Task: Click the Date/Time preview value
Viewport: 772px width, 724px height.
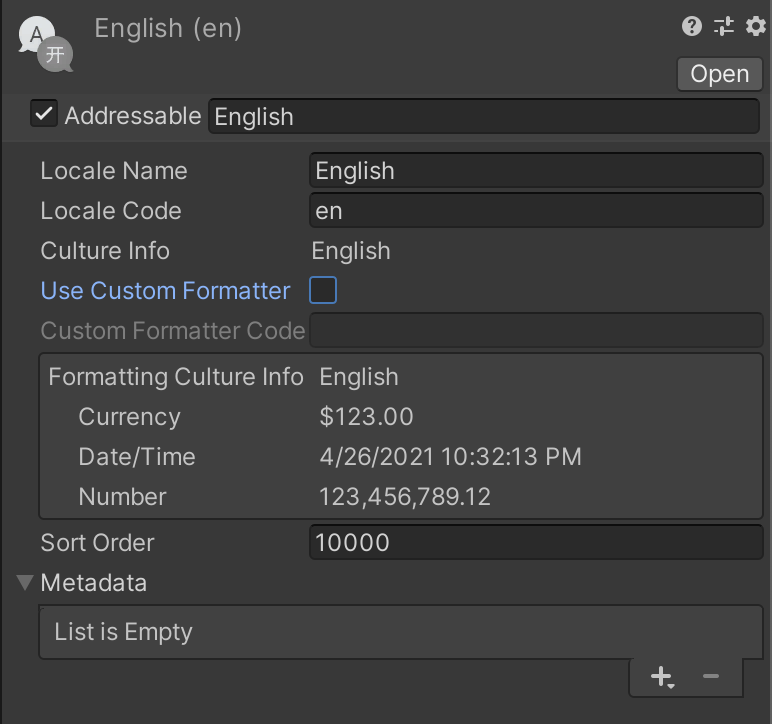Action: point(450,457)
